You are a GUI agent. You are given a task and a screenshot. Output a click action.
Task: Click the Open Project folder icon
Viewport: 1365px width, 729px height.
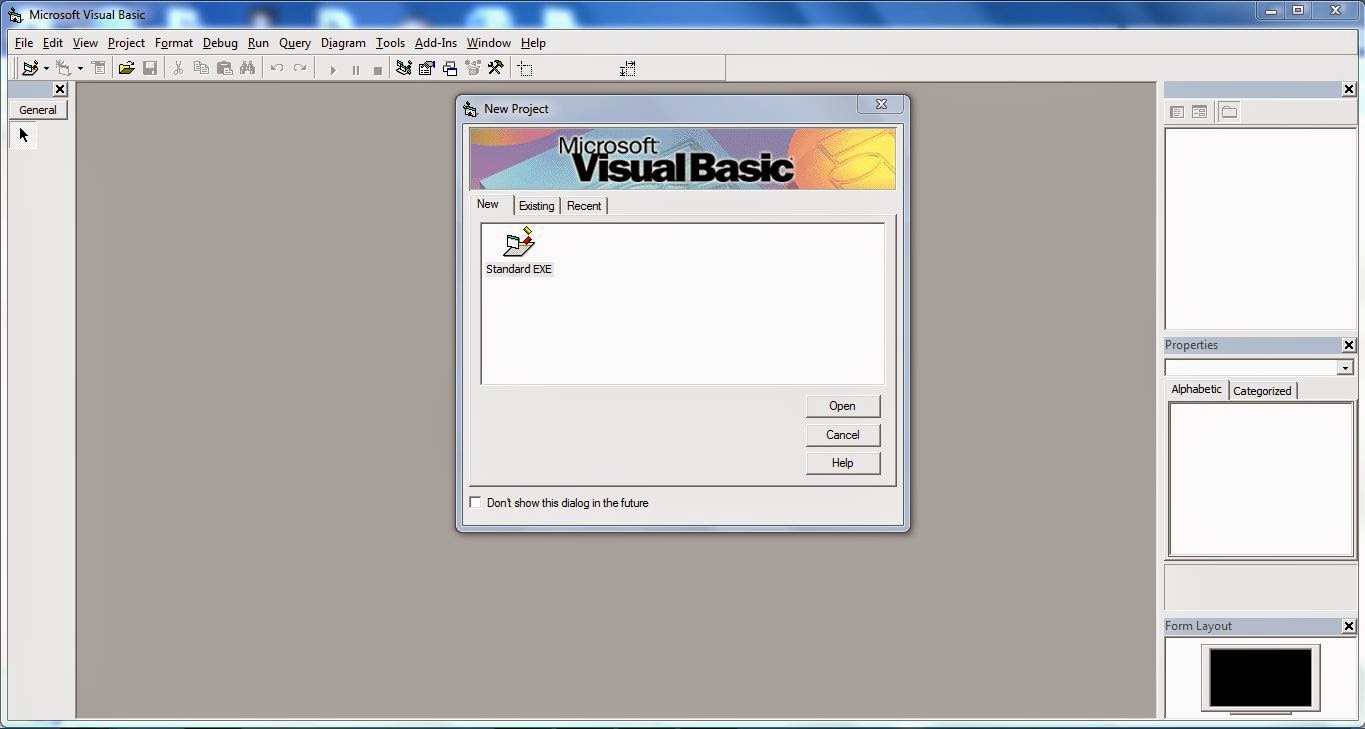point(126,68)
